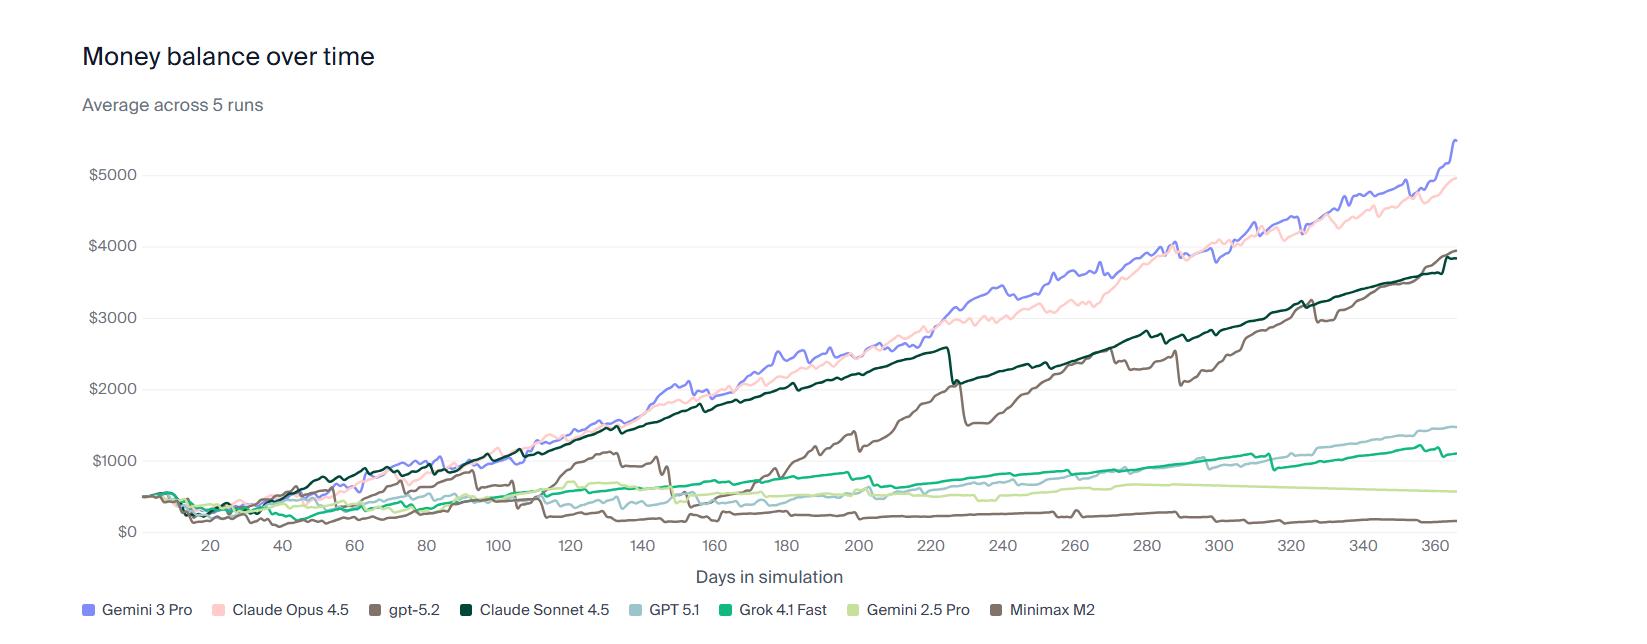The image size is (1647, 644).
Task: Hide the Claude Opus 4.5 series label
Action: pyautogui.click(x=290, y=610)
